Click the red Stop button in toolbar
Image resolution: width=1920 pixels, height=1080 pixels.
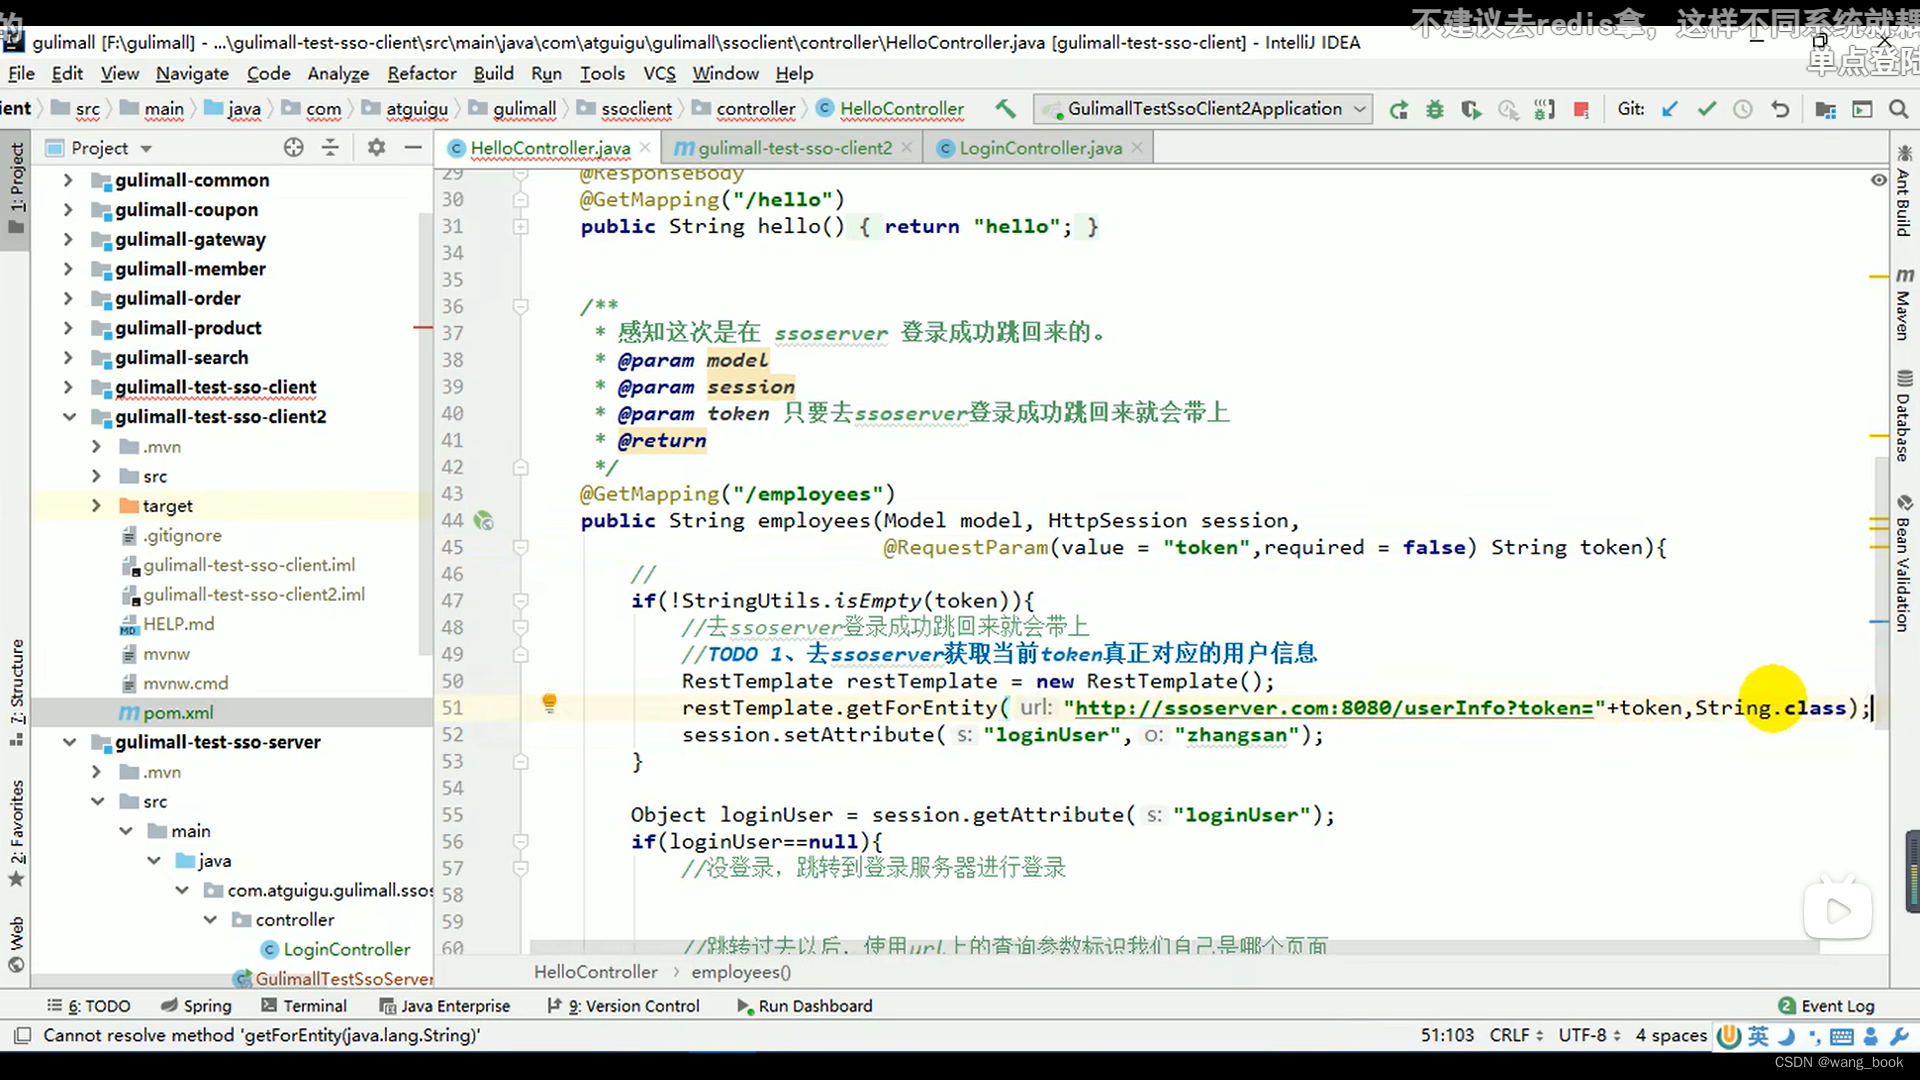[1581, 110]
